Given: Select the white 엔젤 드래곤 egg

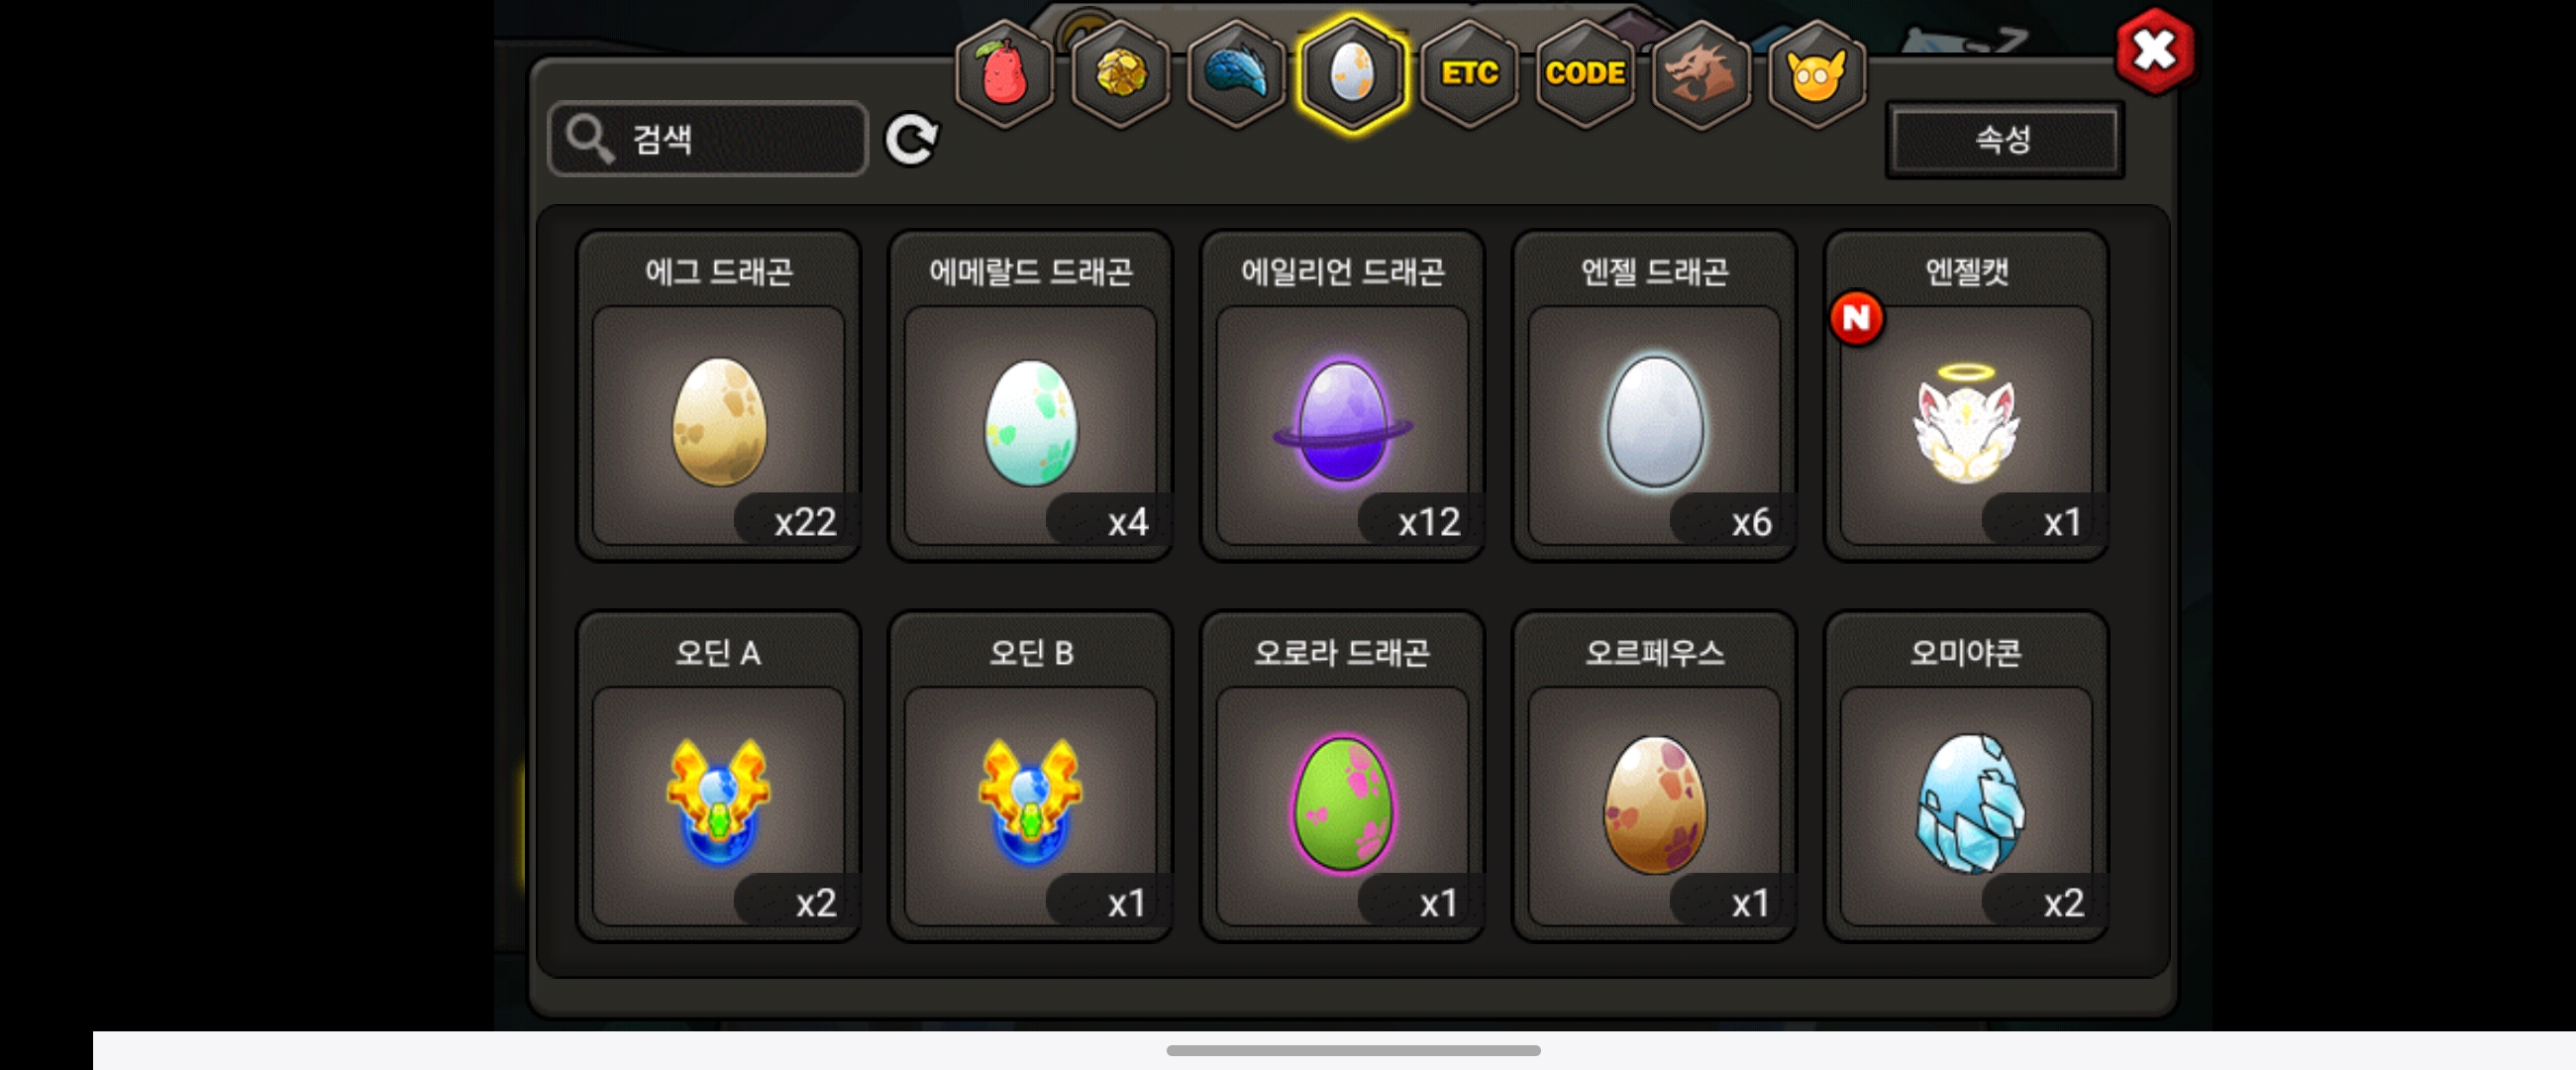Looking at the screenshot, I should 1654,395.
